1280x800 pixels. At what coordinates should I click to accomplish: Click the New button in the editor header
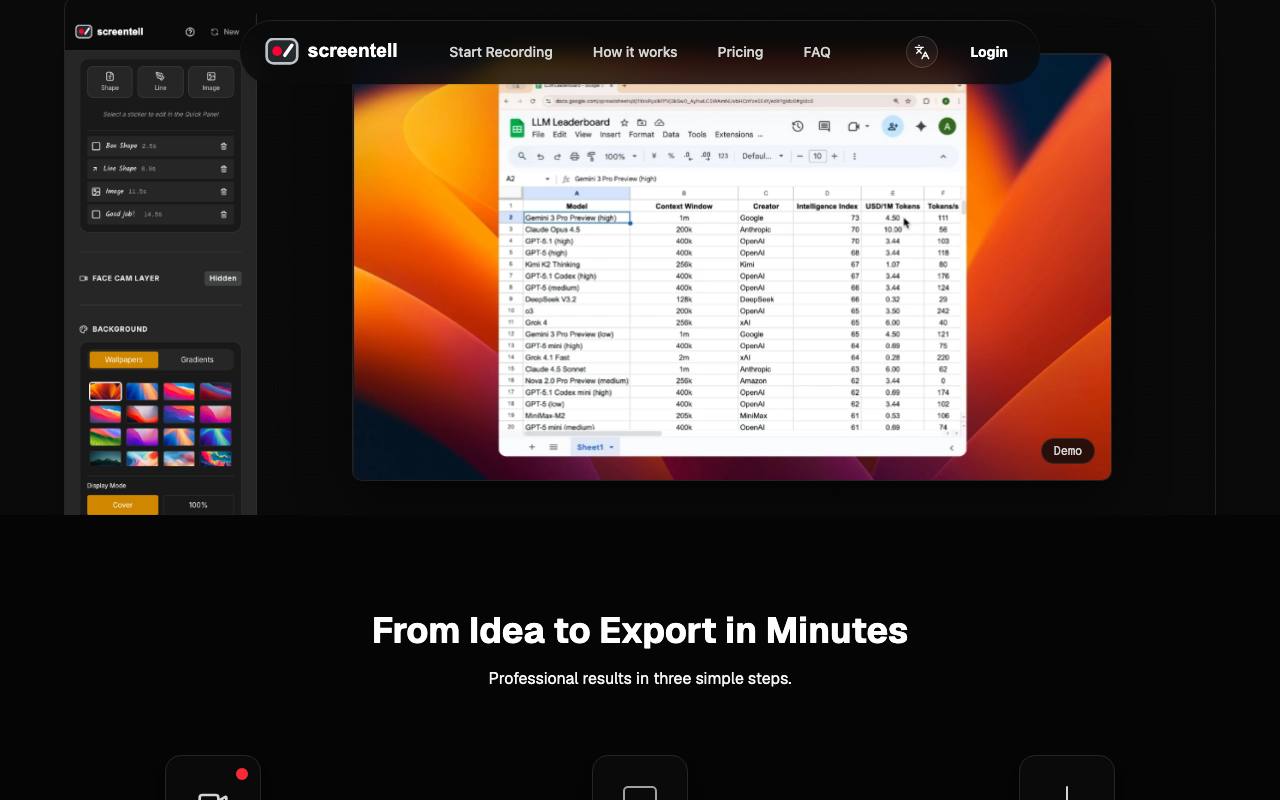[225, 32]
